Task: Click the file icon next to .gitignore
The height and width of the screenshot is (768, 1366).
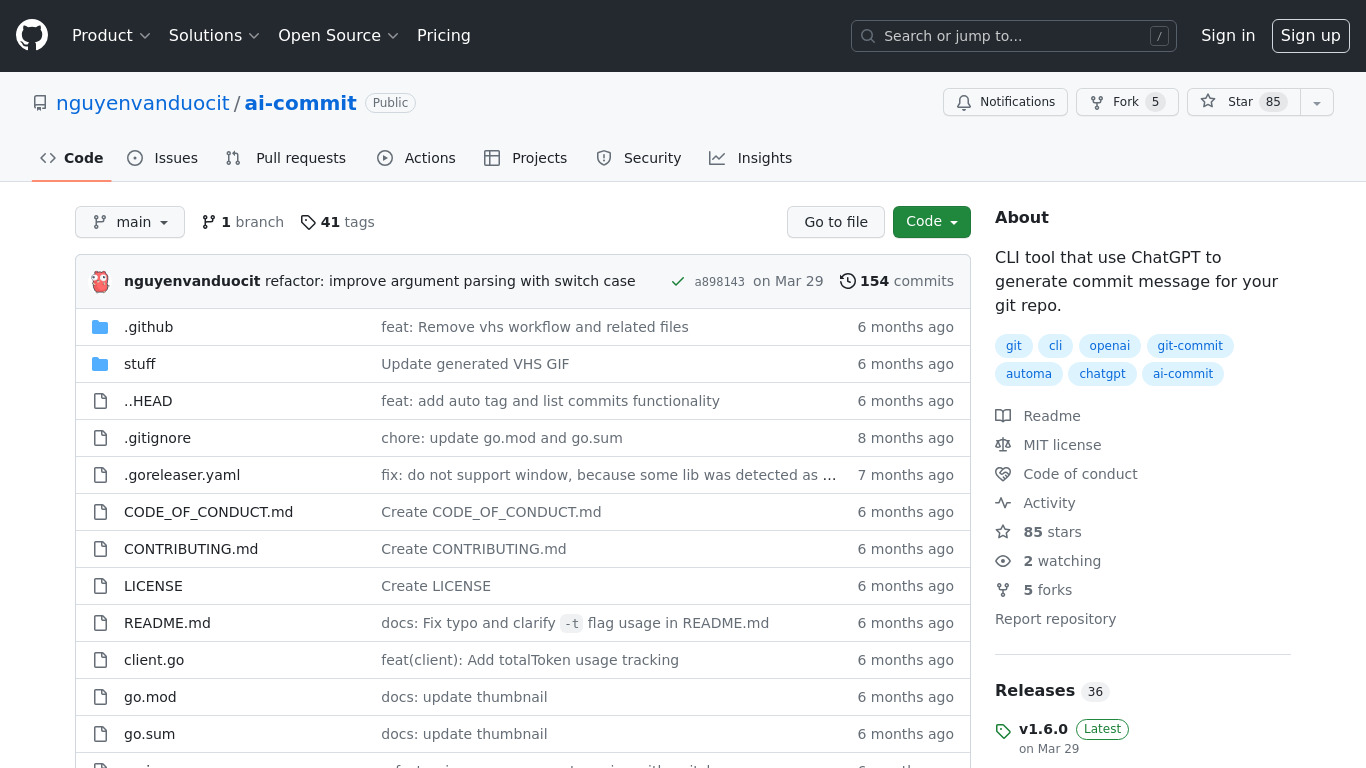Action: tap(100, 438)
